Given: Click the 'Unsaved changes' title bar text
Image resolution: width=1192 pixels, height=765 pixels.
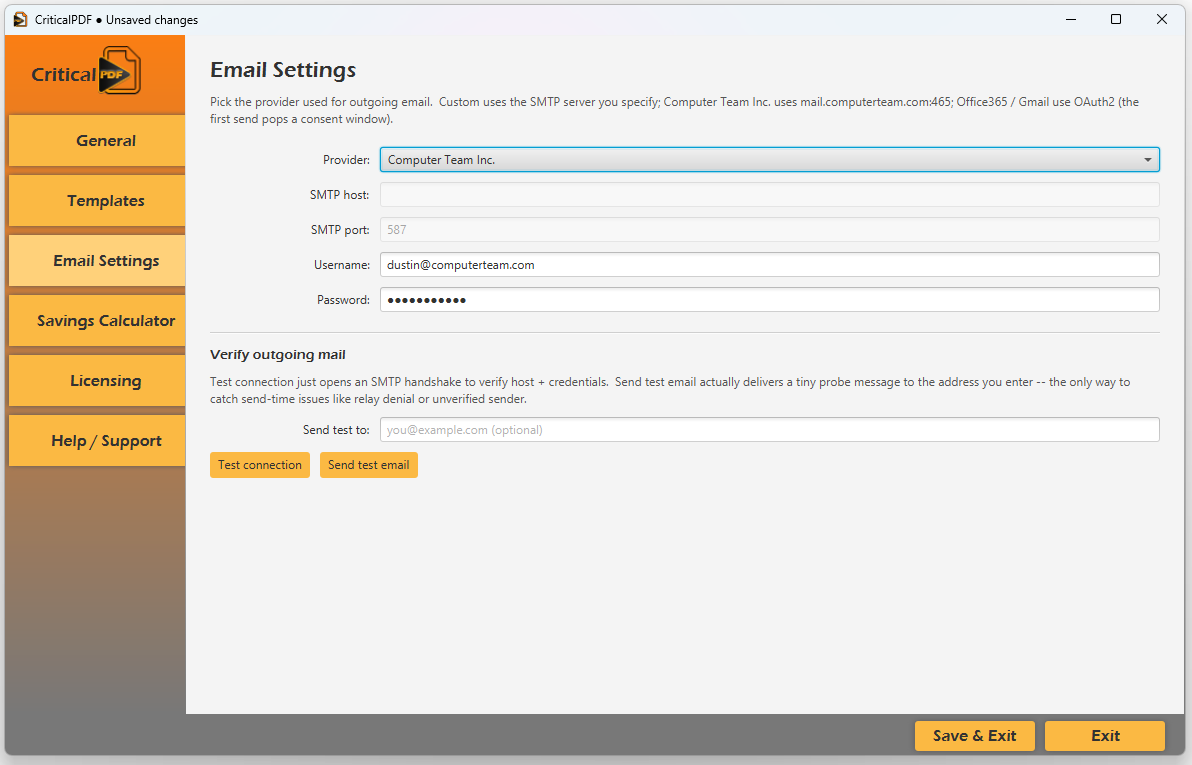Looking at the screenshot, I should point(152,20).
